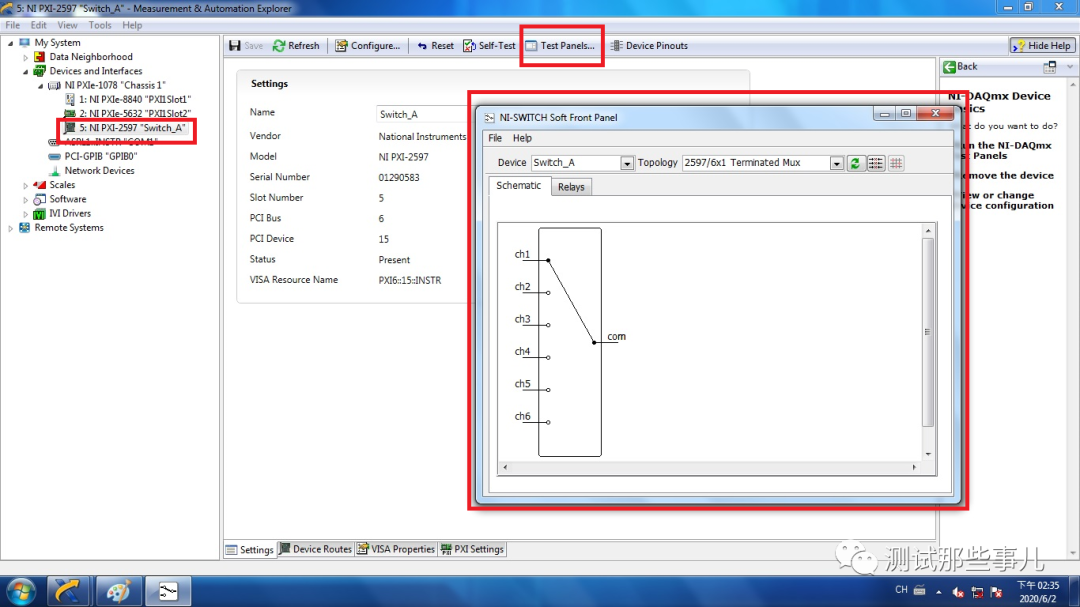Image resolution: width=1080 pixels, height=607 pixels.
Task: Connect ch4 terminal in schematic
Action: point(548,358)
